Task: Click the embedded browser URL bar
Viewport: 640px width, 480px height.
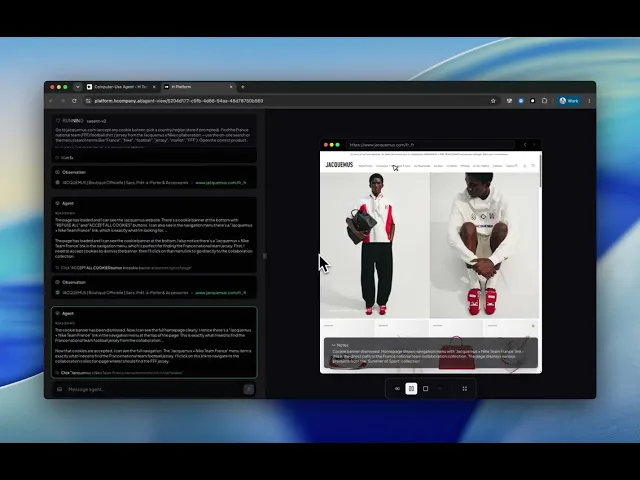Action: (x=430, y=145)
